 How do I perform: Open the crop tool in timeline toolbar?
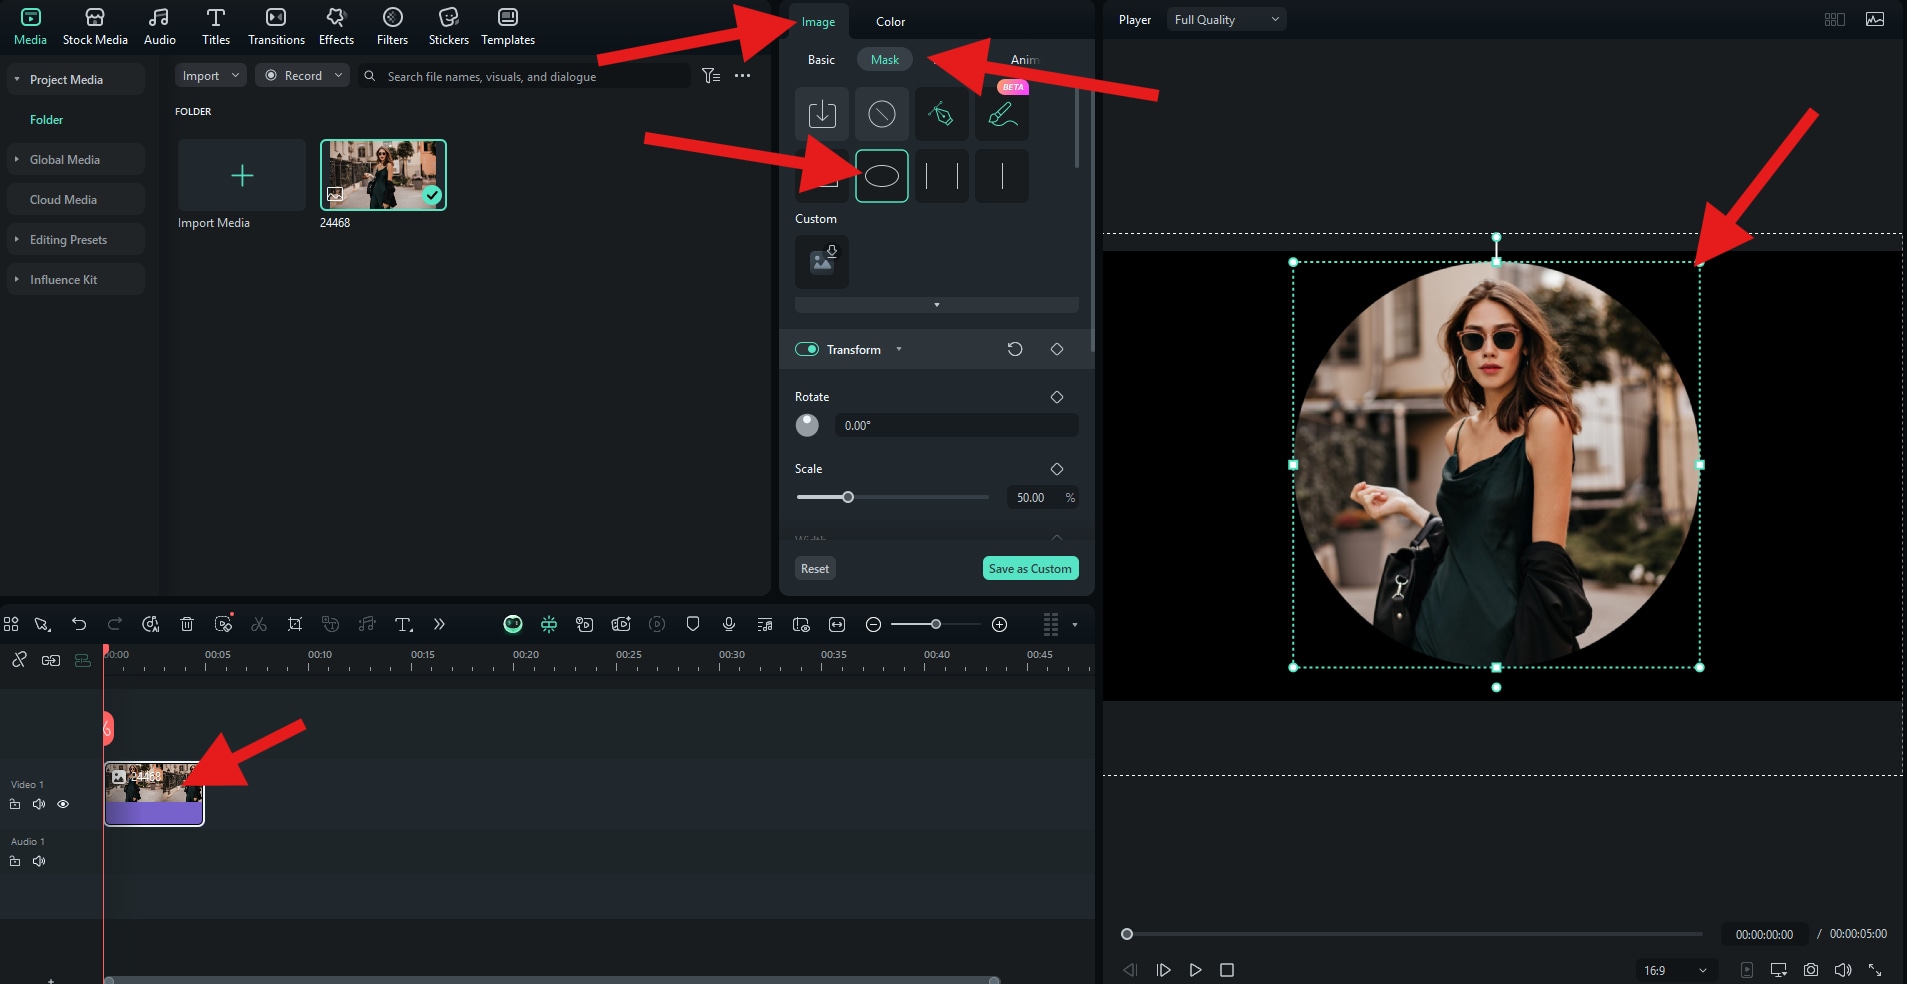(295, 624)
